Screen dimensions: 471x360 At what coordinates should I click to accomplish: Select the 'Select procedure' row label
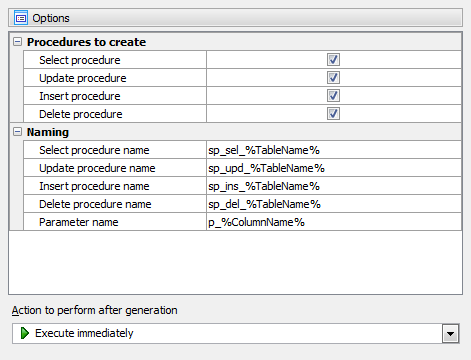point(80,60)
